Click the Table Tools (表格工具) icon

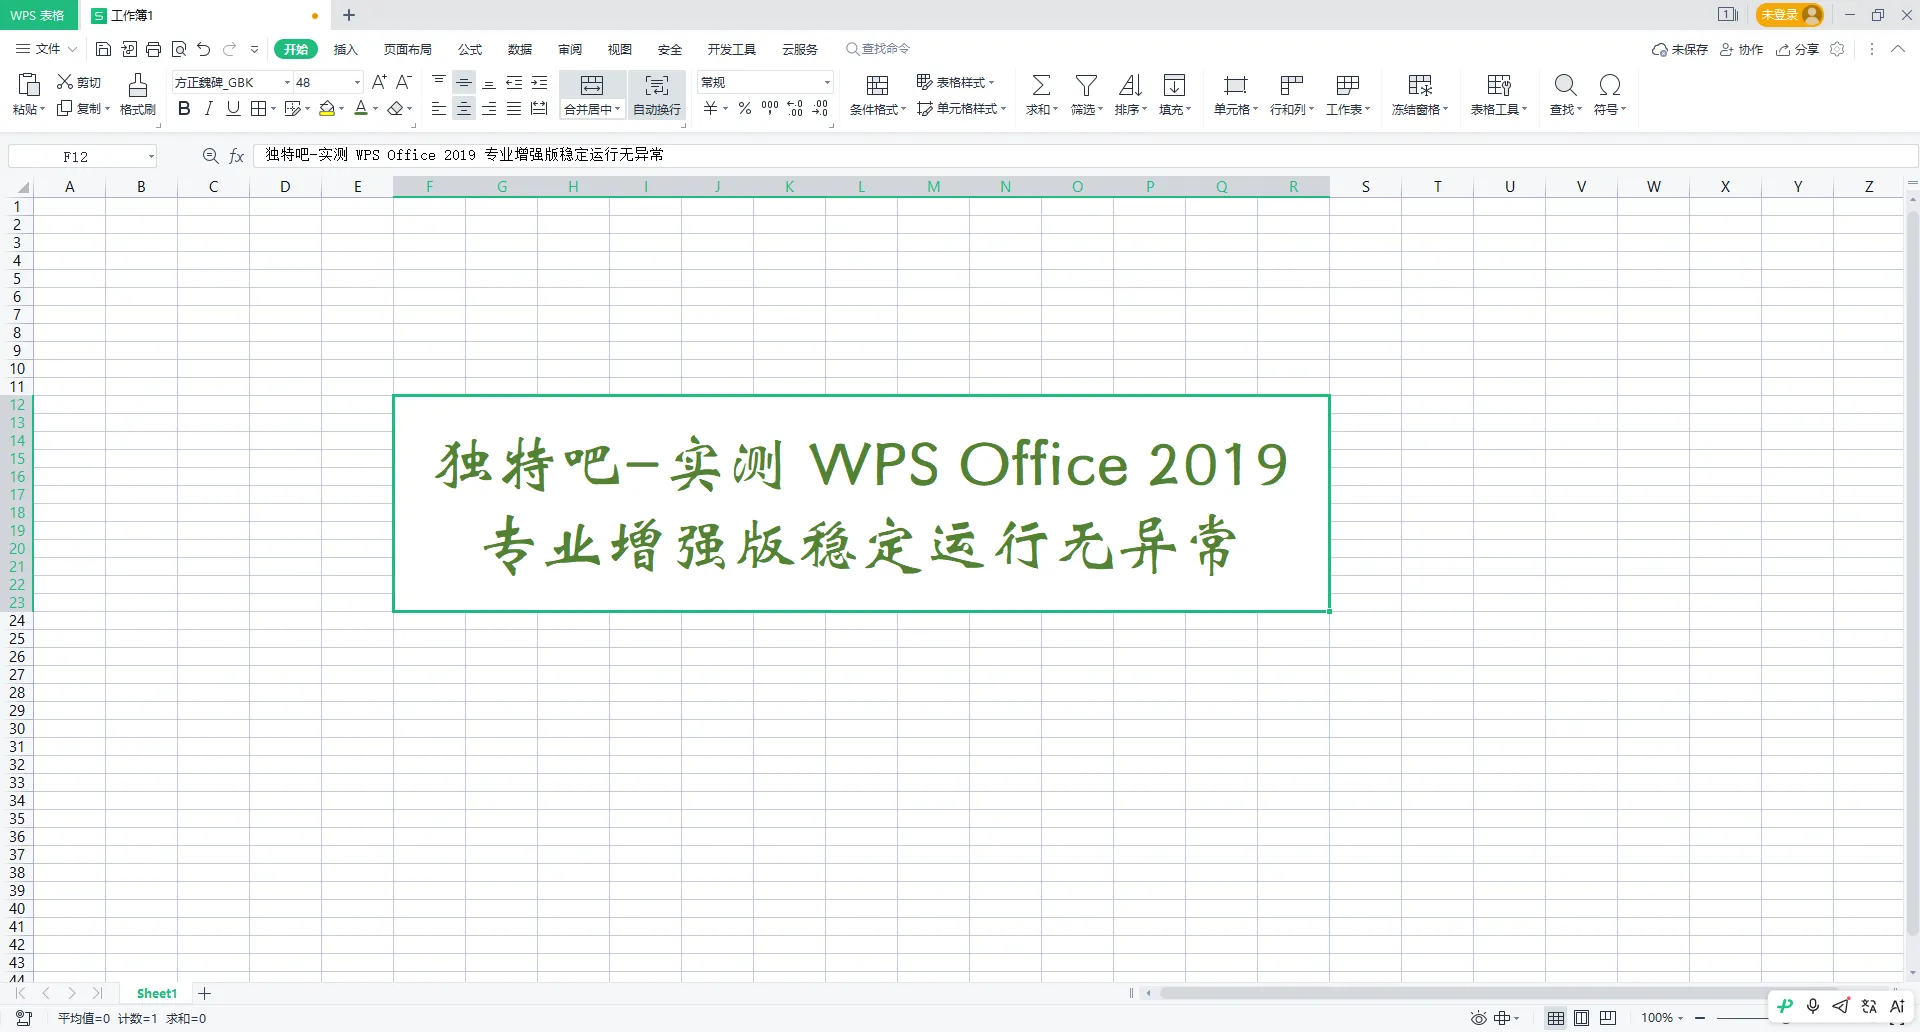[1499, 85]
